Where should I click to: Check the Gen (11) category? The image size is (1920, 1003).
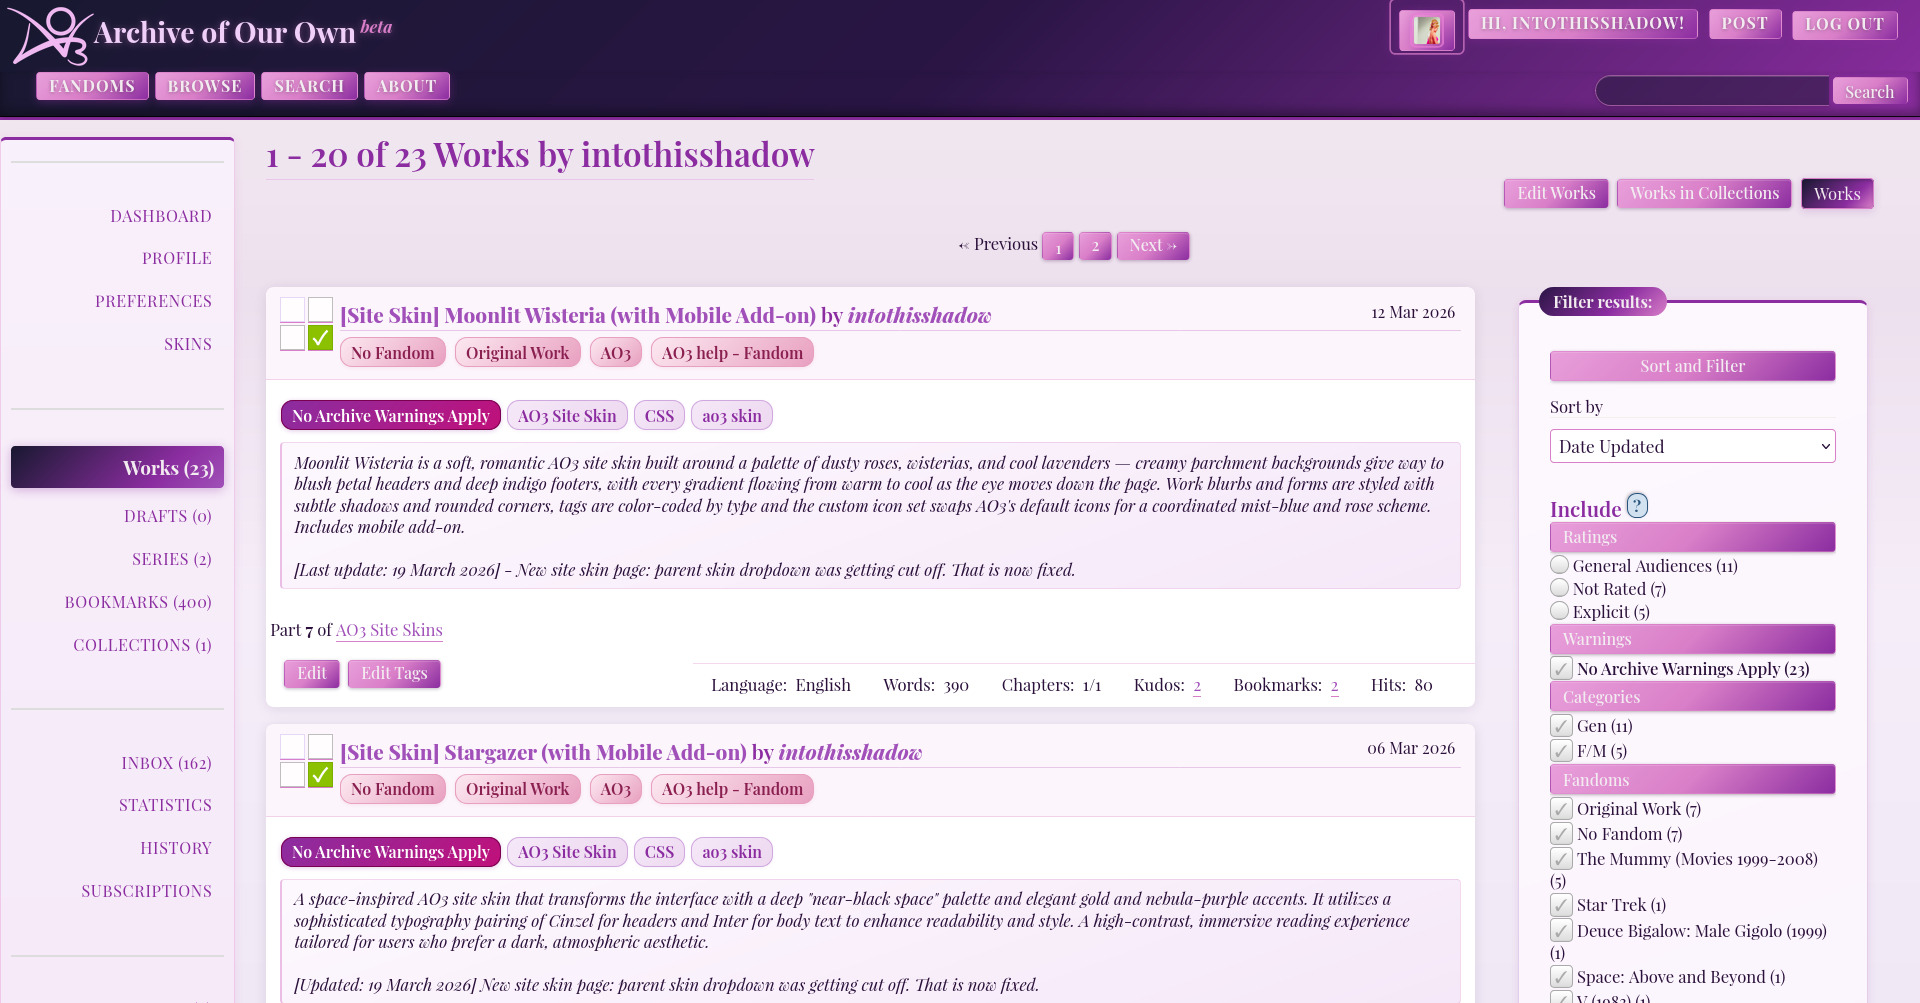point(1561,725)
